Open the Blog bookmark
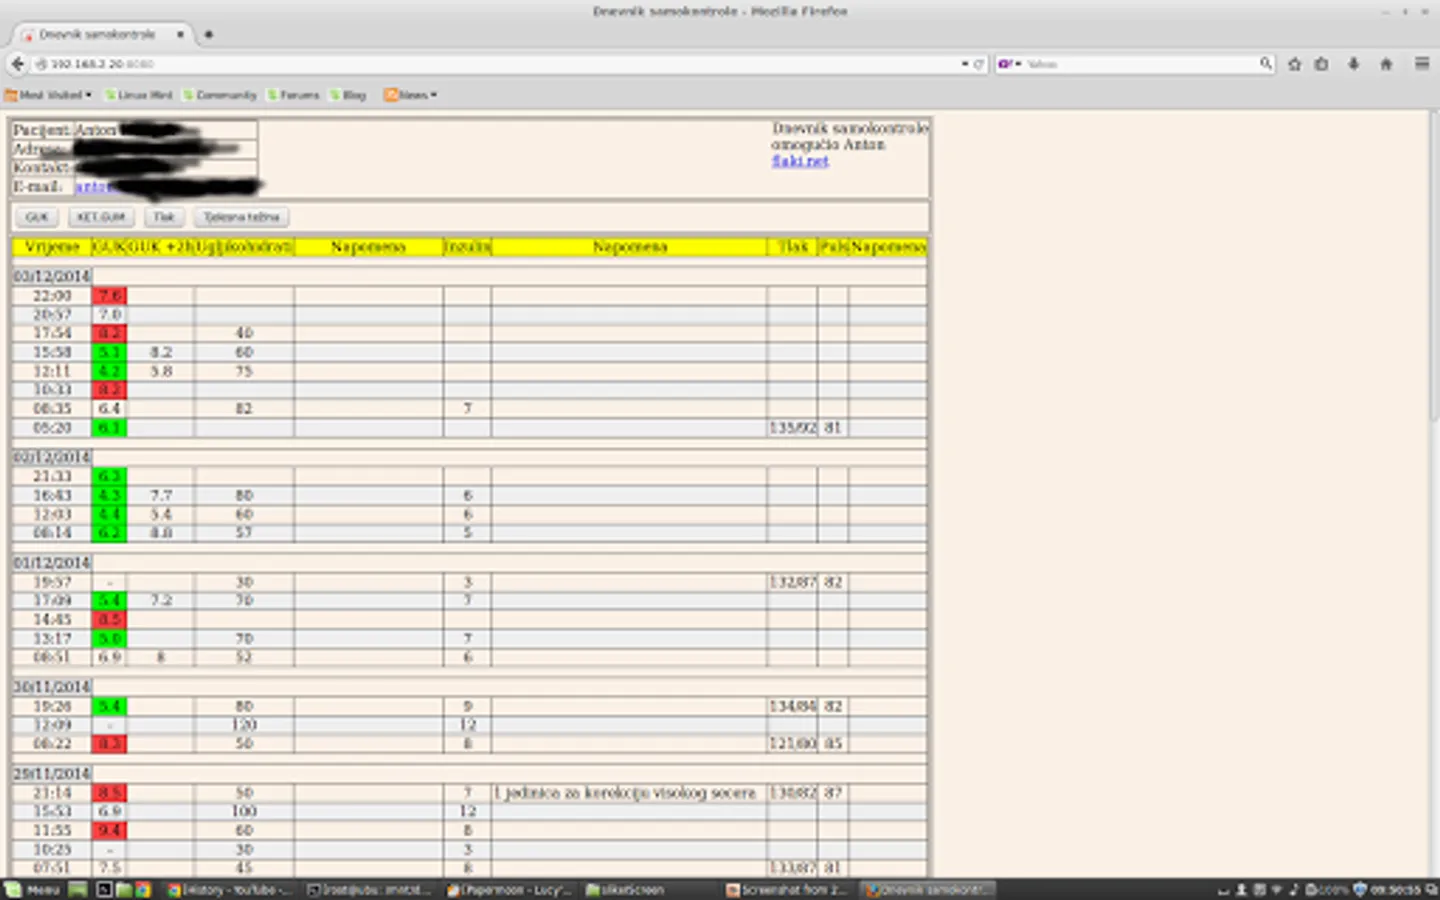Viewport: 1440px width, 900px height. click(x=348, y=95)
